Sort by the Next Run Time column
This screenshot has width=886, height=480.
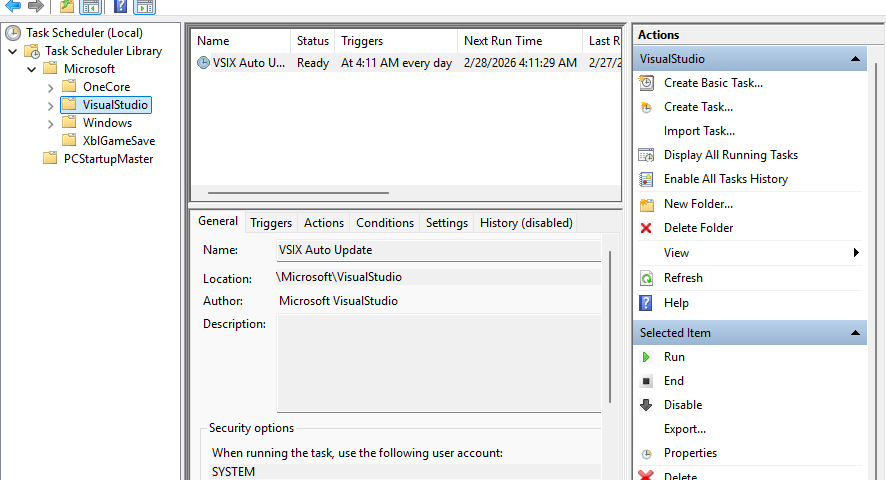(520, 41)
